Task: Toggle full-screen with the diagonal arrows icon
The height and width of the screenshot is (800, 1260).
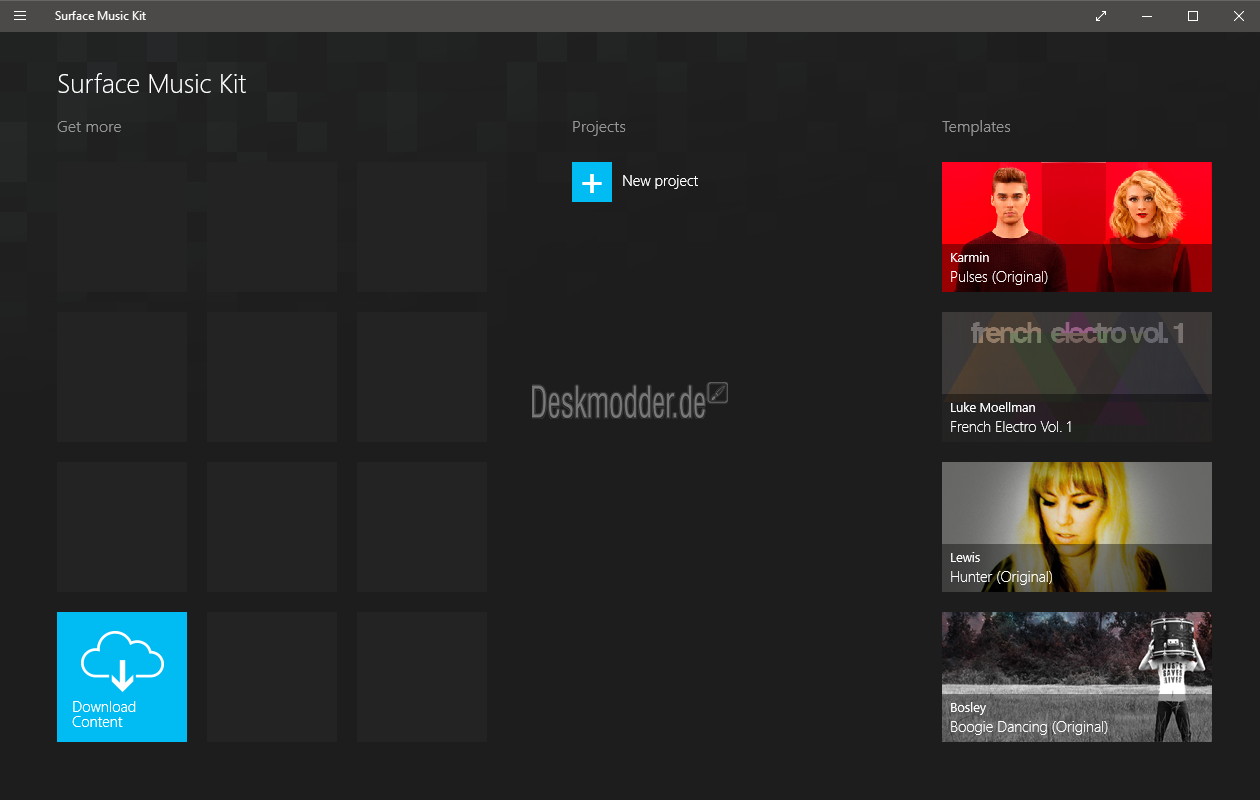Action: tap(1101, 16)
